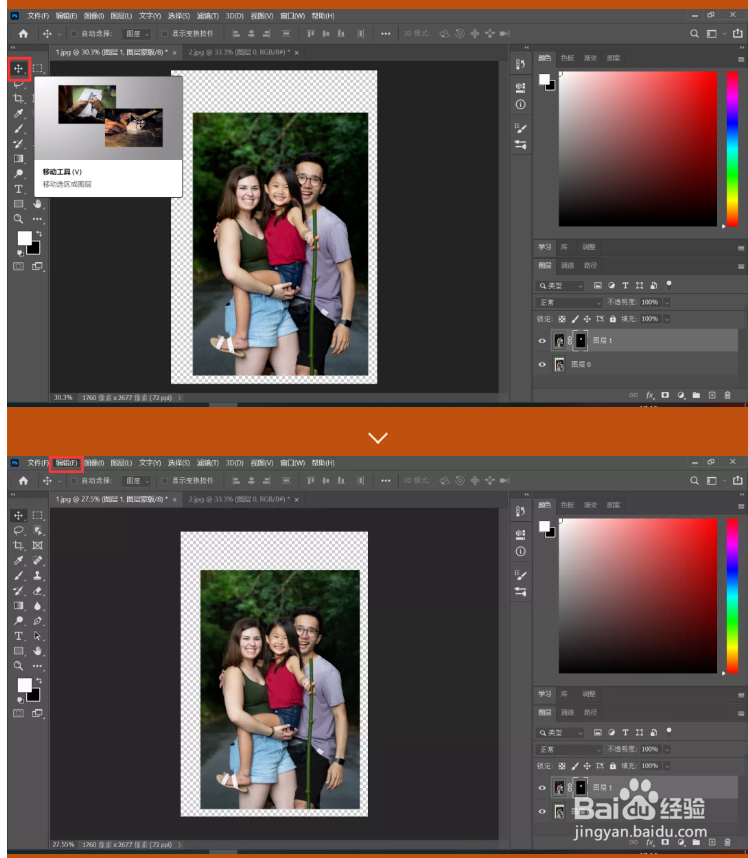Click the fx layer style button in upper Layers panel
Screen dimensions: 748x858
point(650,395)
